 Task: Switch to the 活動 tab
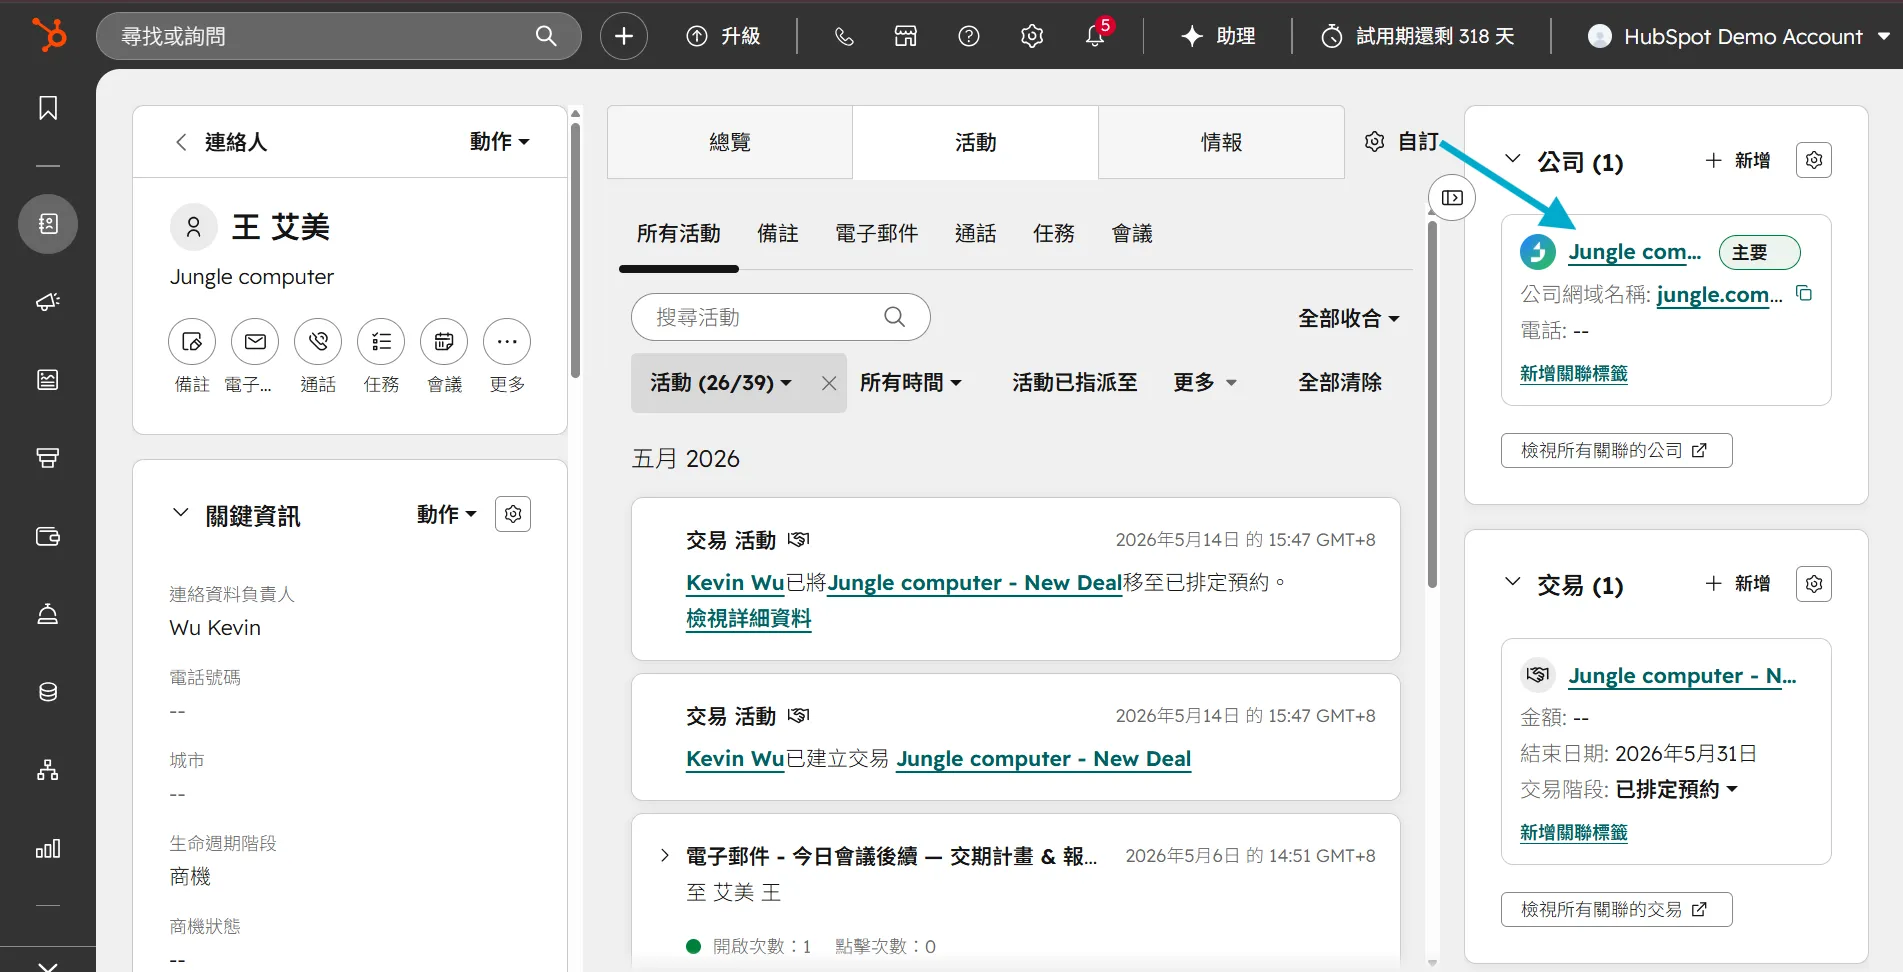[x=976, y=143]
